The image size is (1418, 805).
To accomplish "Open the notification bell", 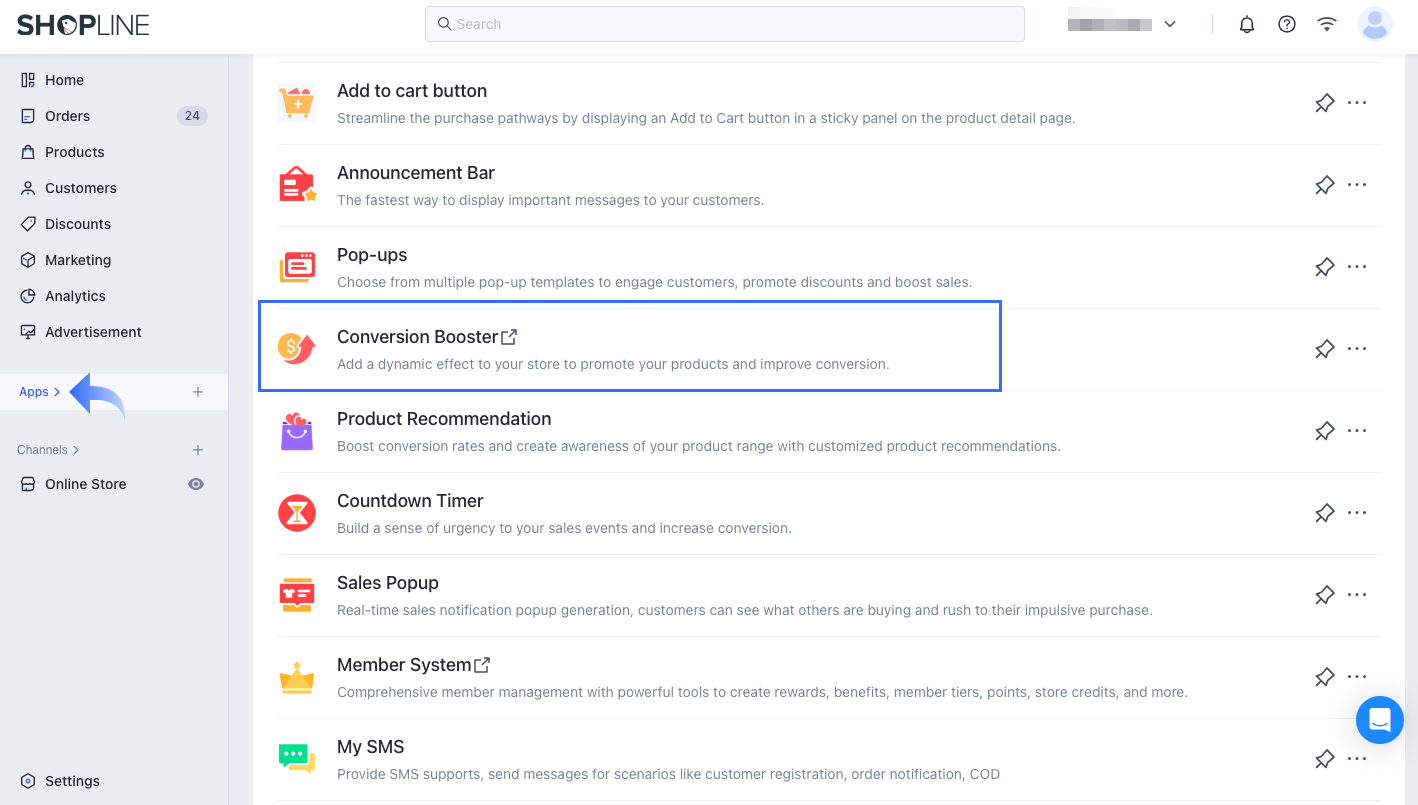I will tap(1246, 23).
